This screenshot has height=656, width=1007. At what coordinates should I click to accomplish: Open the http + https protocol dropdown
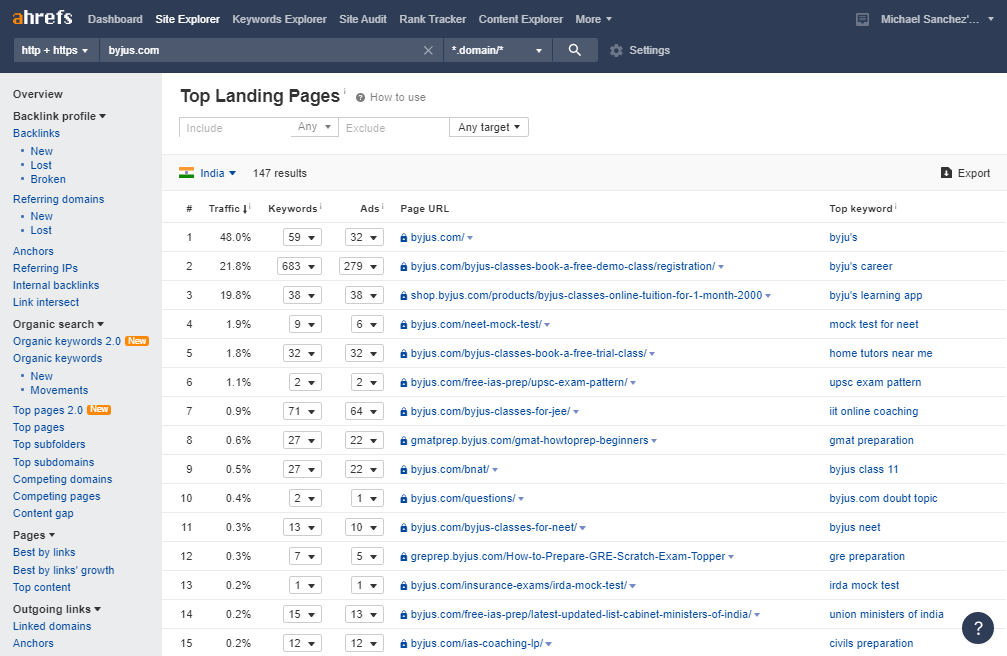click(x=56, y=50)
